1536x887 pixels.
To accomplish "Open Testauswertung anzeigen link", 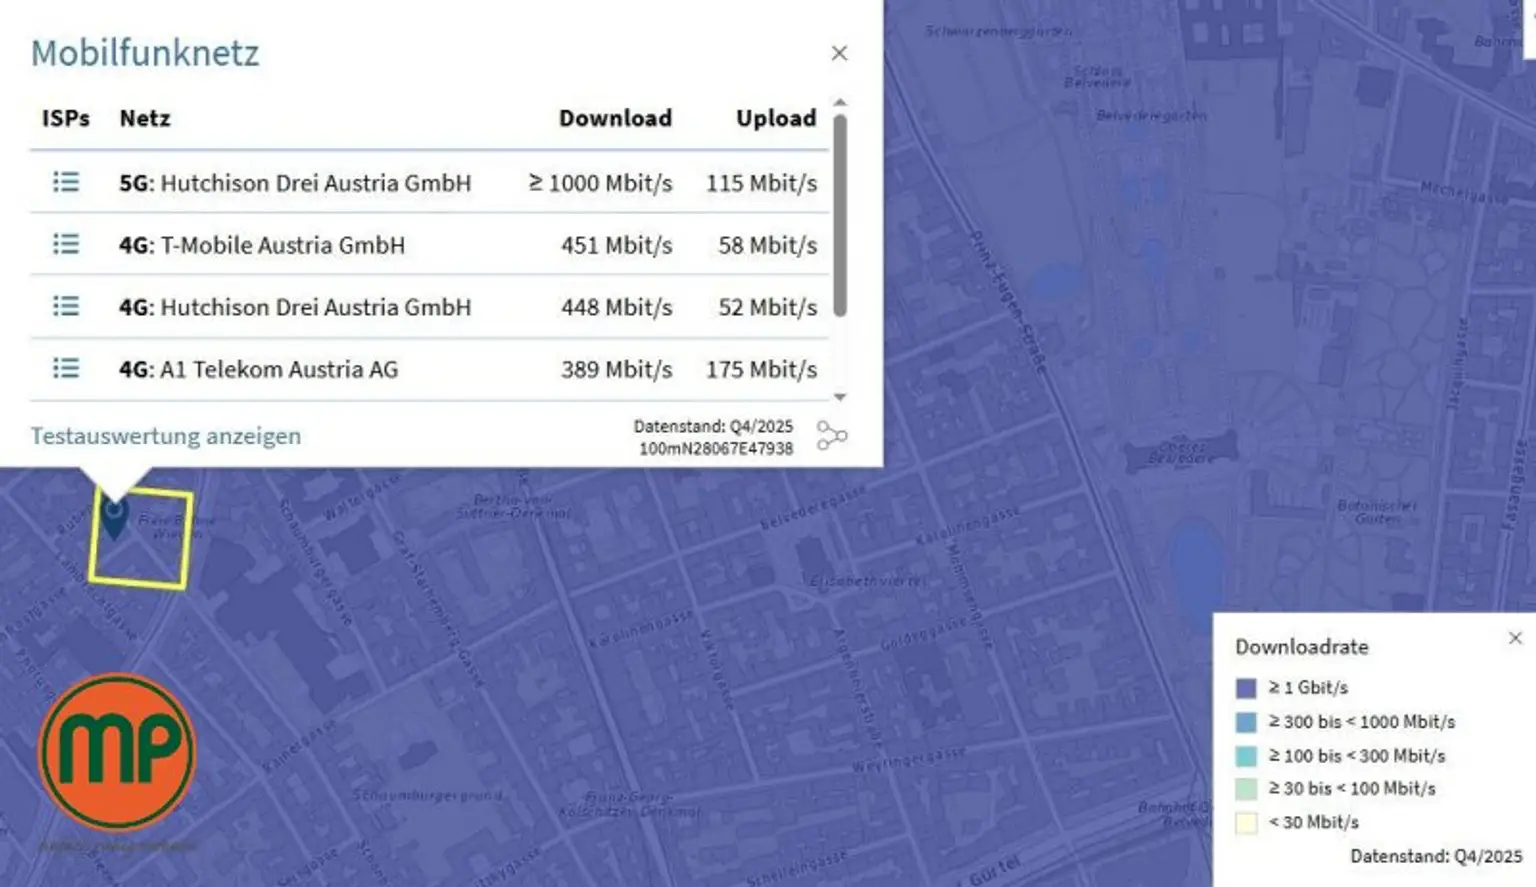I will (166, 436).
